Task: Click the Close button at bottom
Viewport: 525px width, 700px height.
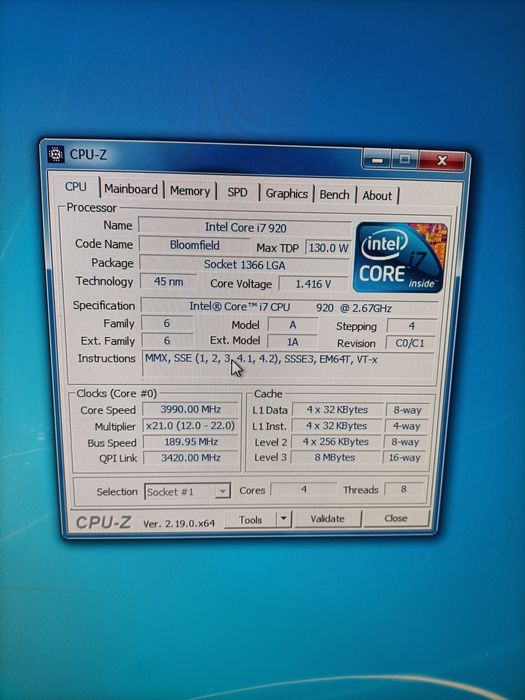Action: click(x=396, y=518)
